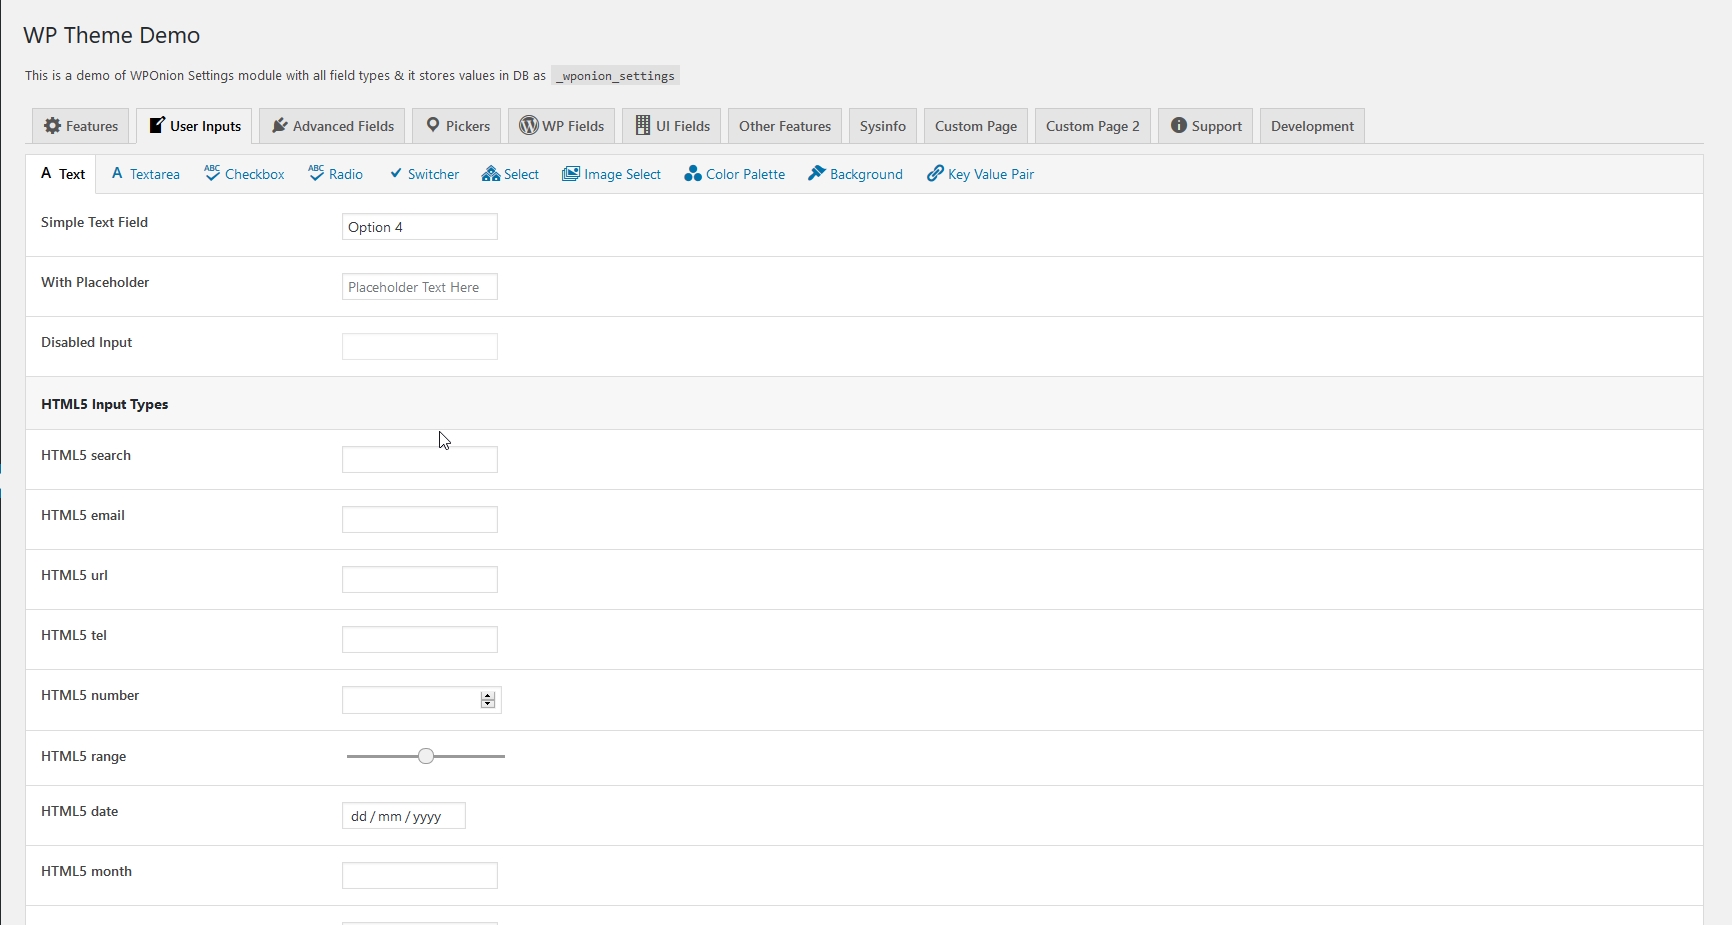
Task: Click the Disabled Input field
Action: tap(420, 347)
